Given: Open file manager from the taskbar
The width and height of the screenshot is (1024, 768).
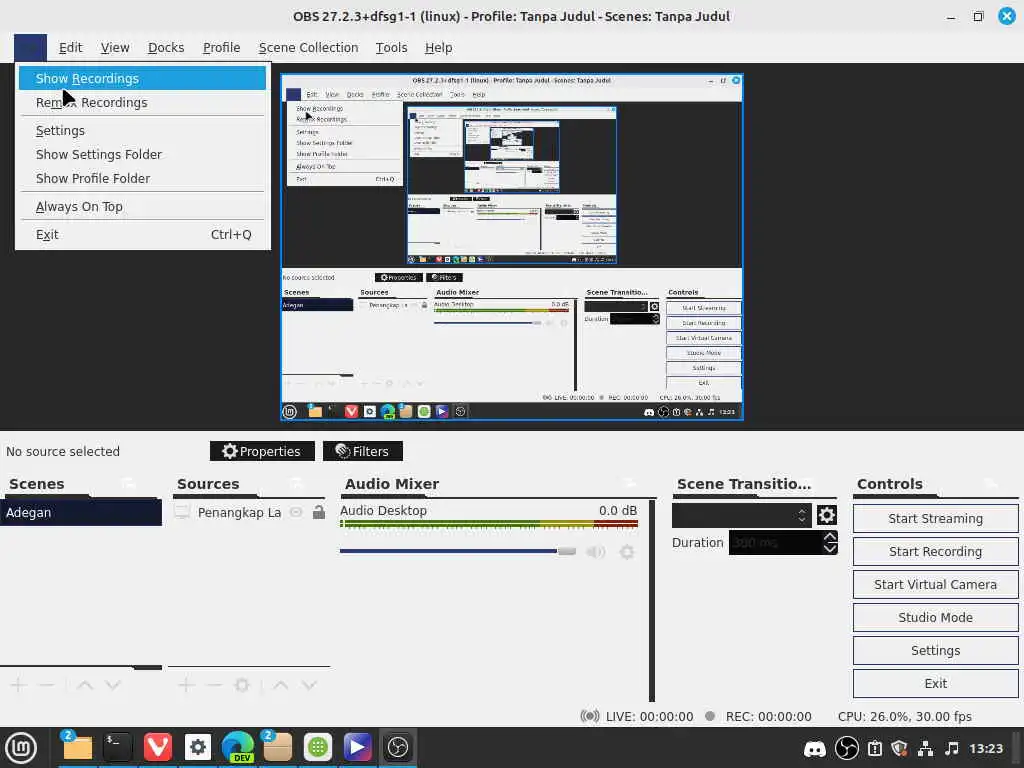Looking at the screenshot, I should tap(77, 748).
